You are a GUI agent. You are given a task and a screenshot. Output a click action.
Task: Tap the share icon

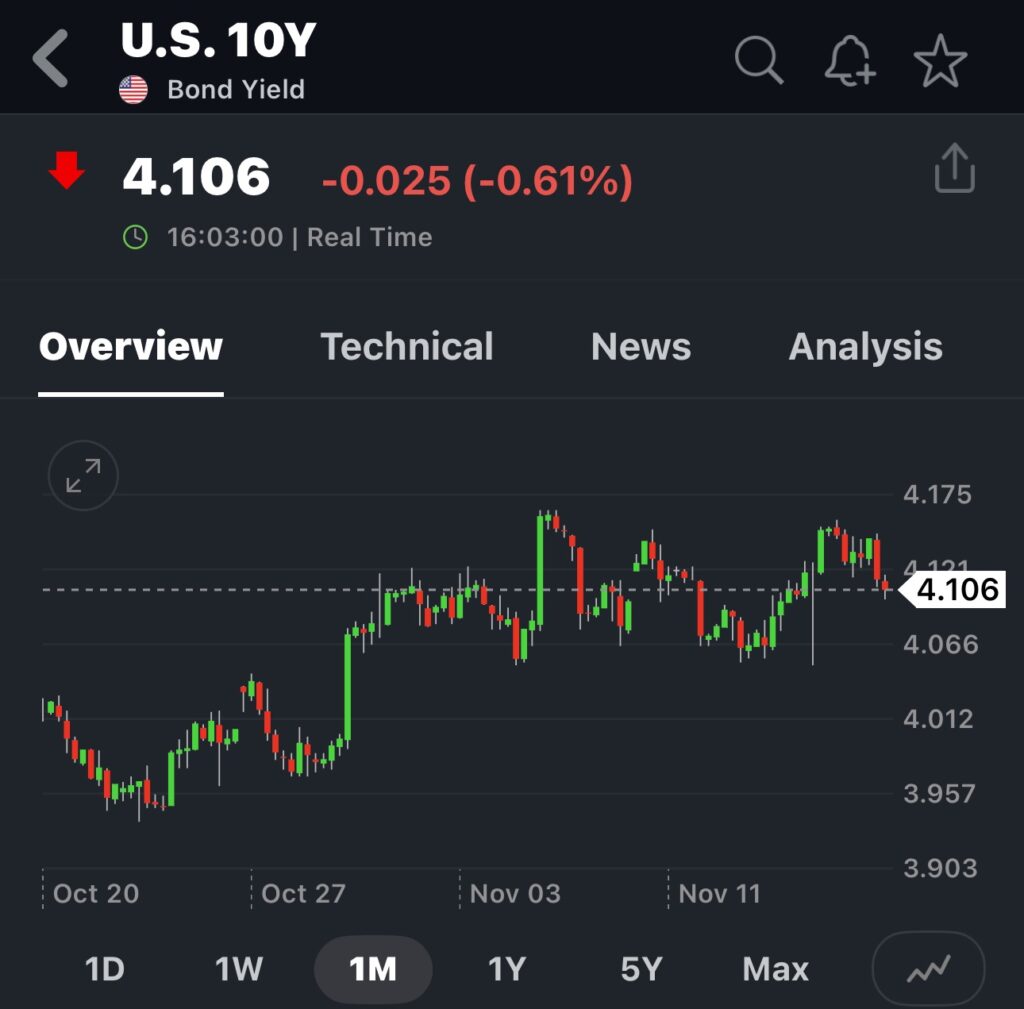954,168
